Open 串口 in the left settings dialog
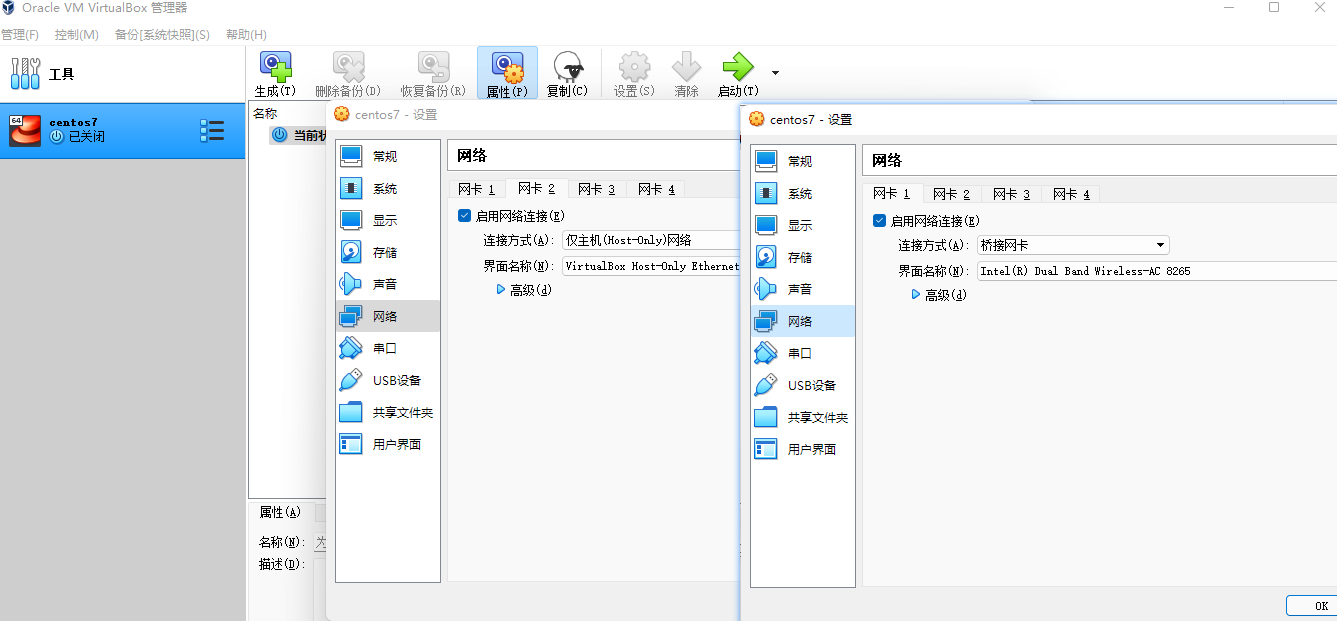 tap(388, 348)
